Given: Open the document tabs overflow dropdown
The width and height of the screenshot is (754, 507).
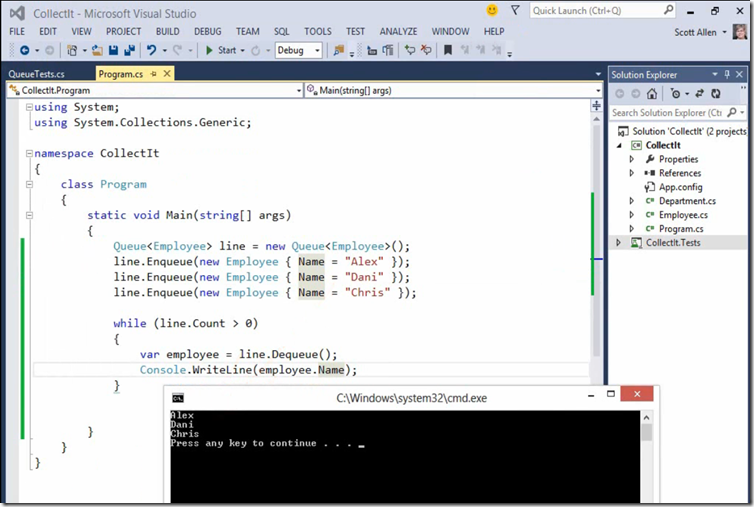Looking at the screenshot, I should (598, 74).
